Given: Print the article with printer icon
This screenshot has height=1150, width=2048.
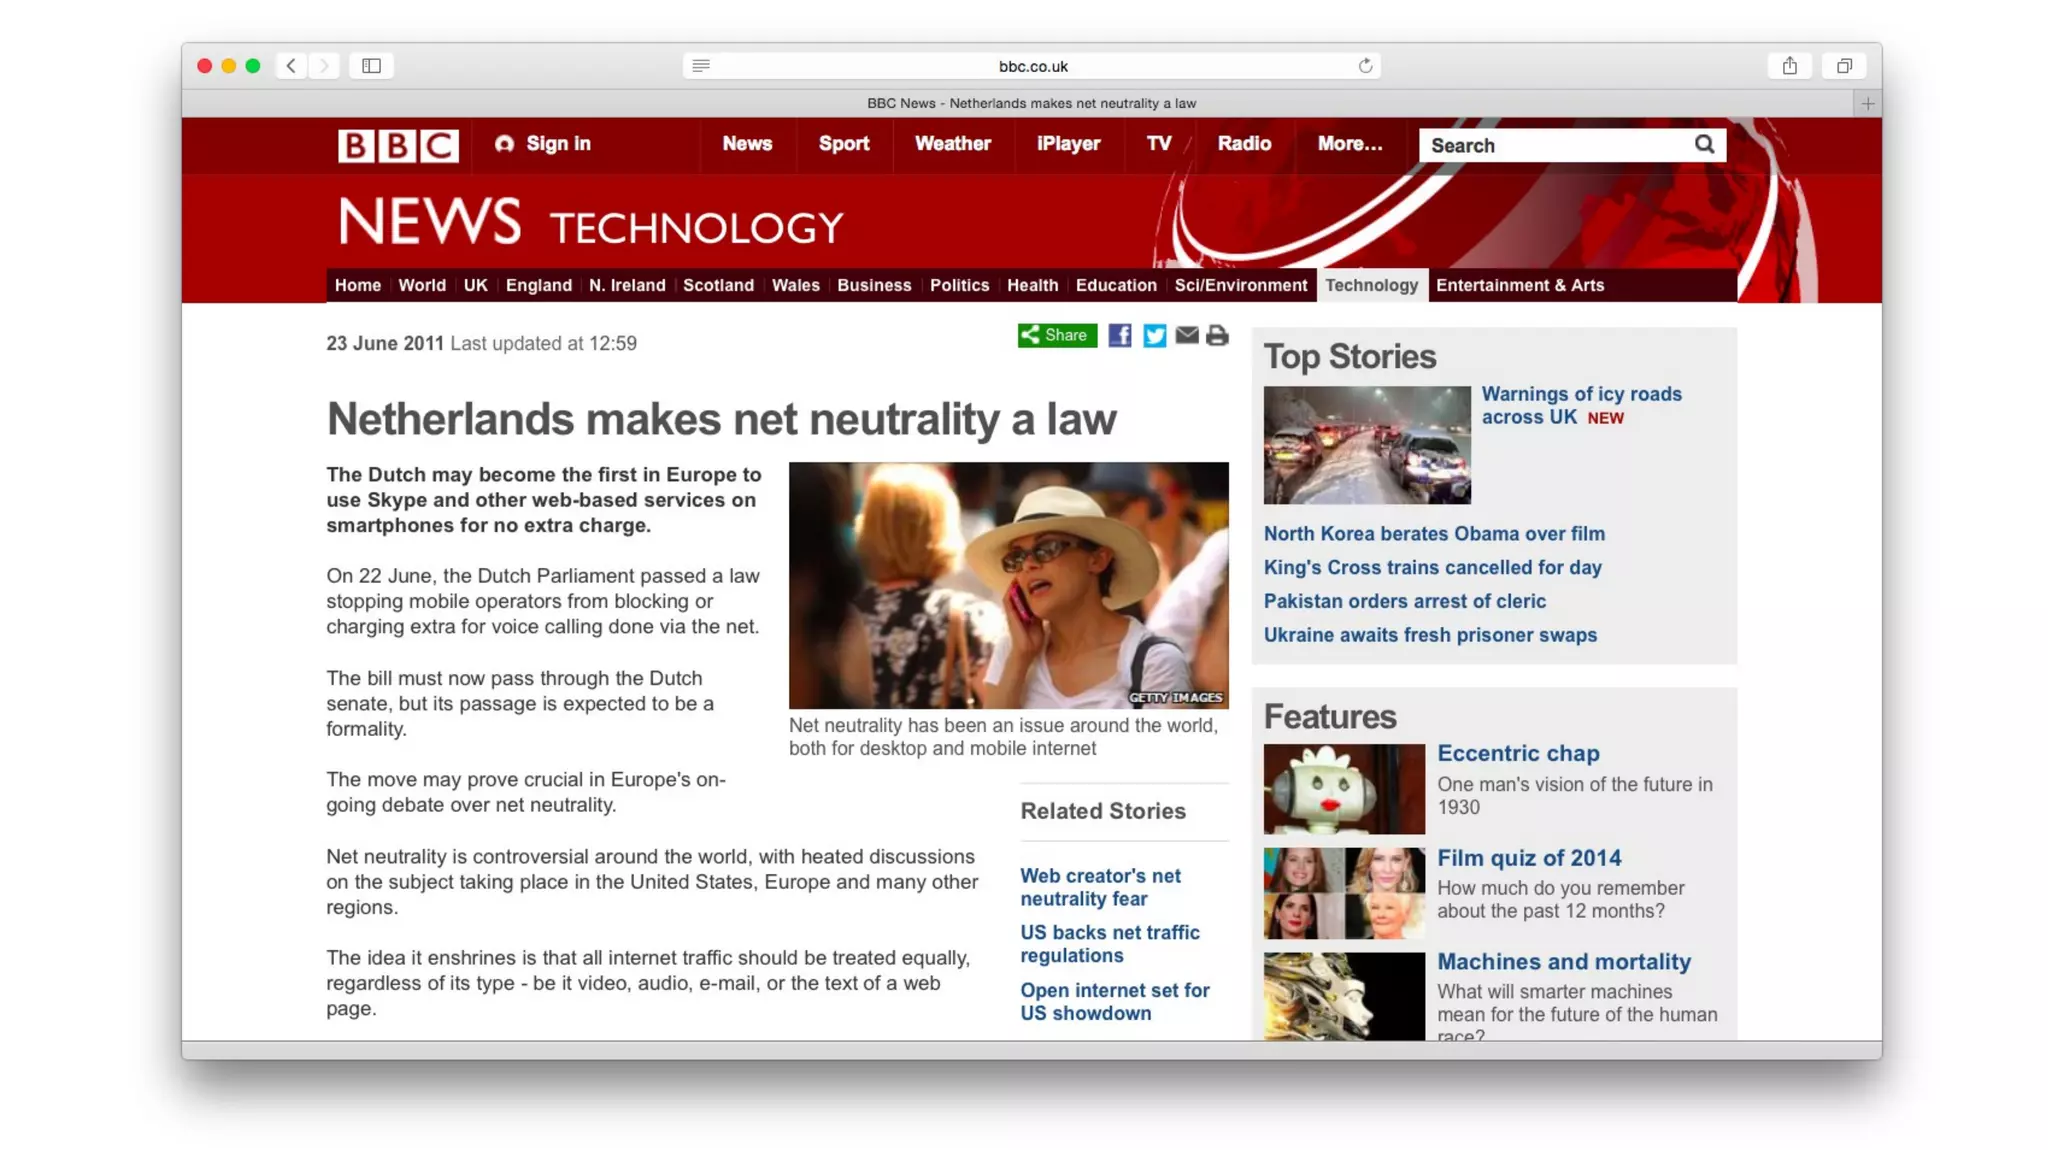Looking at the screenshot, I should pos(1217,336).
